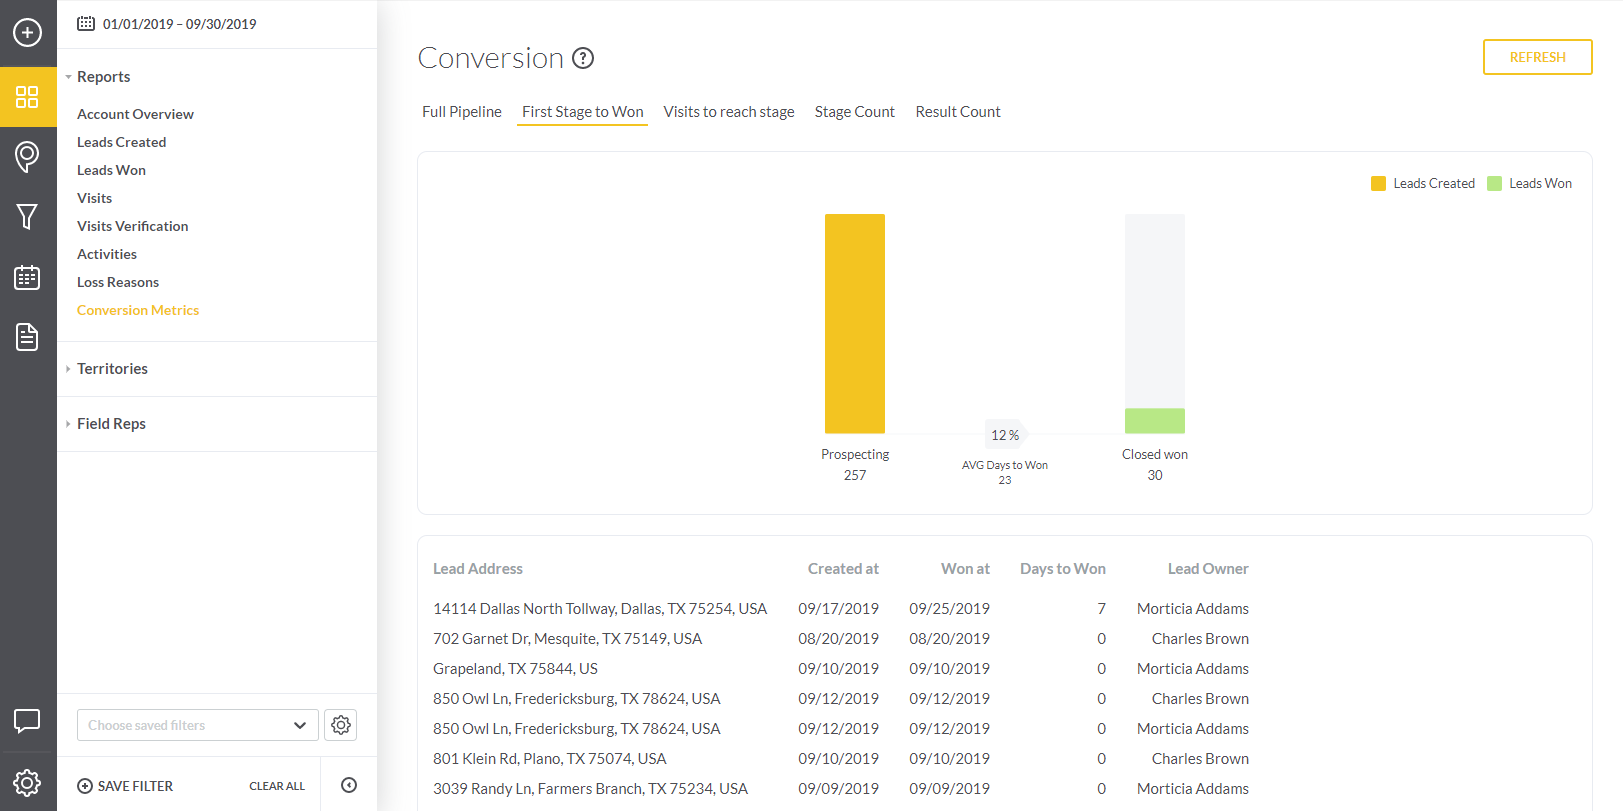Open Leads Created report
1623x811 pixels.
tap(121, 142)
